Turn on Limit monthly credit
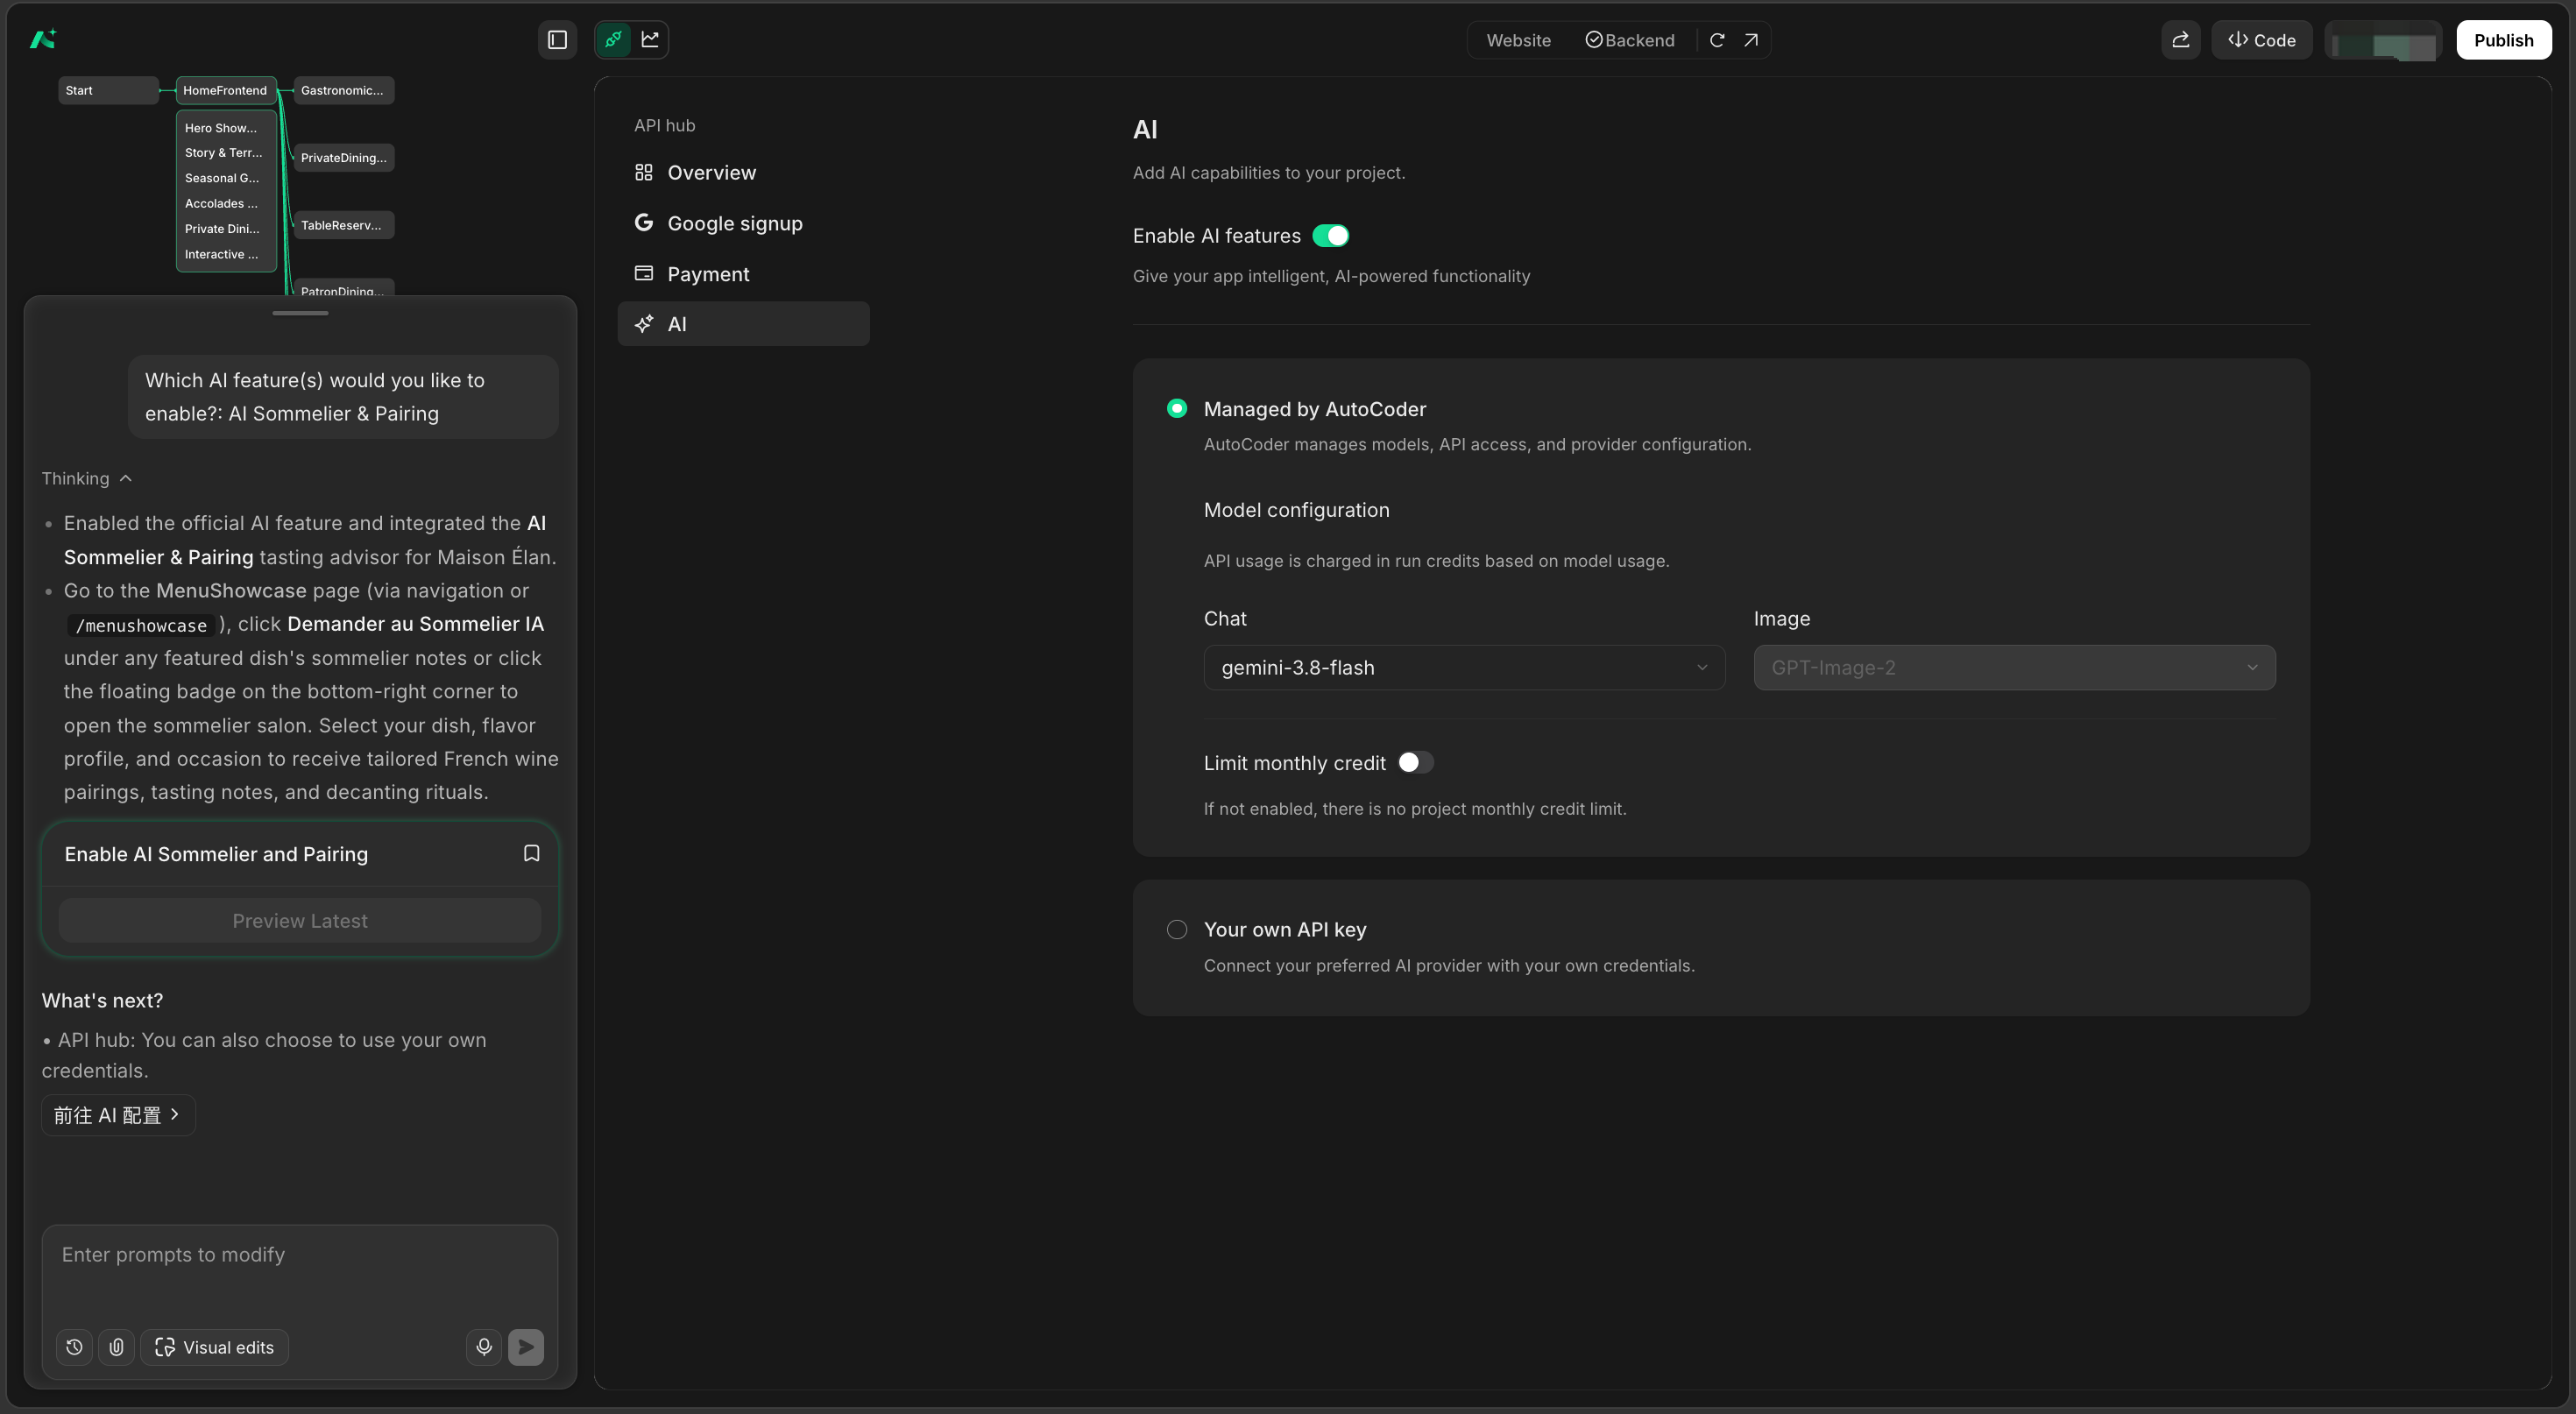 1415,763
